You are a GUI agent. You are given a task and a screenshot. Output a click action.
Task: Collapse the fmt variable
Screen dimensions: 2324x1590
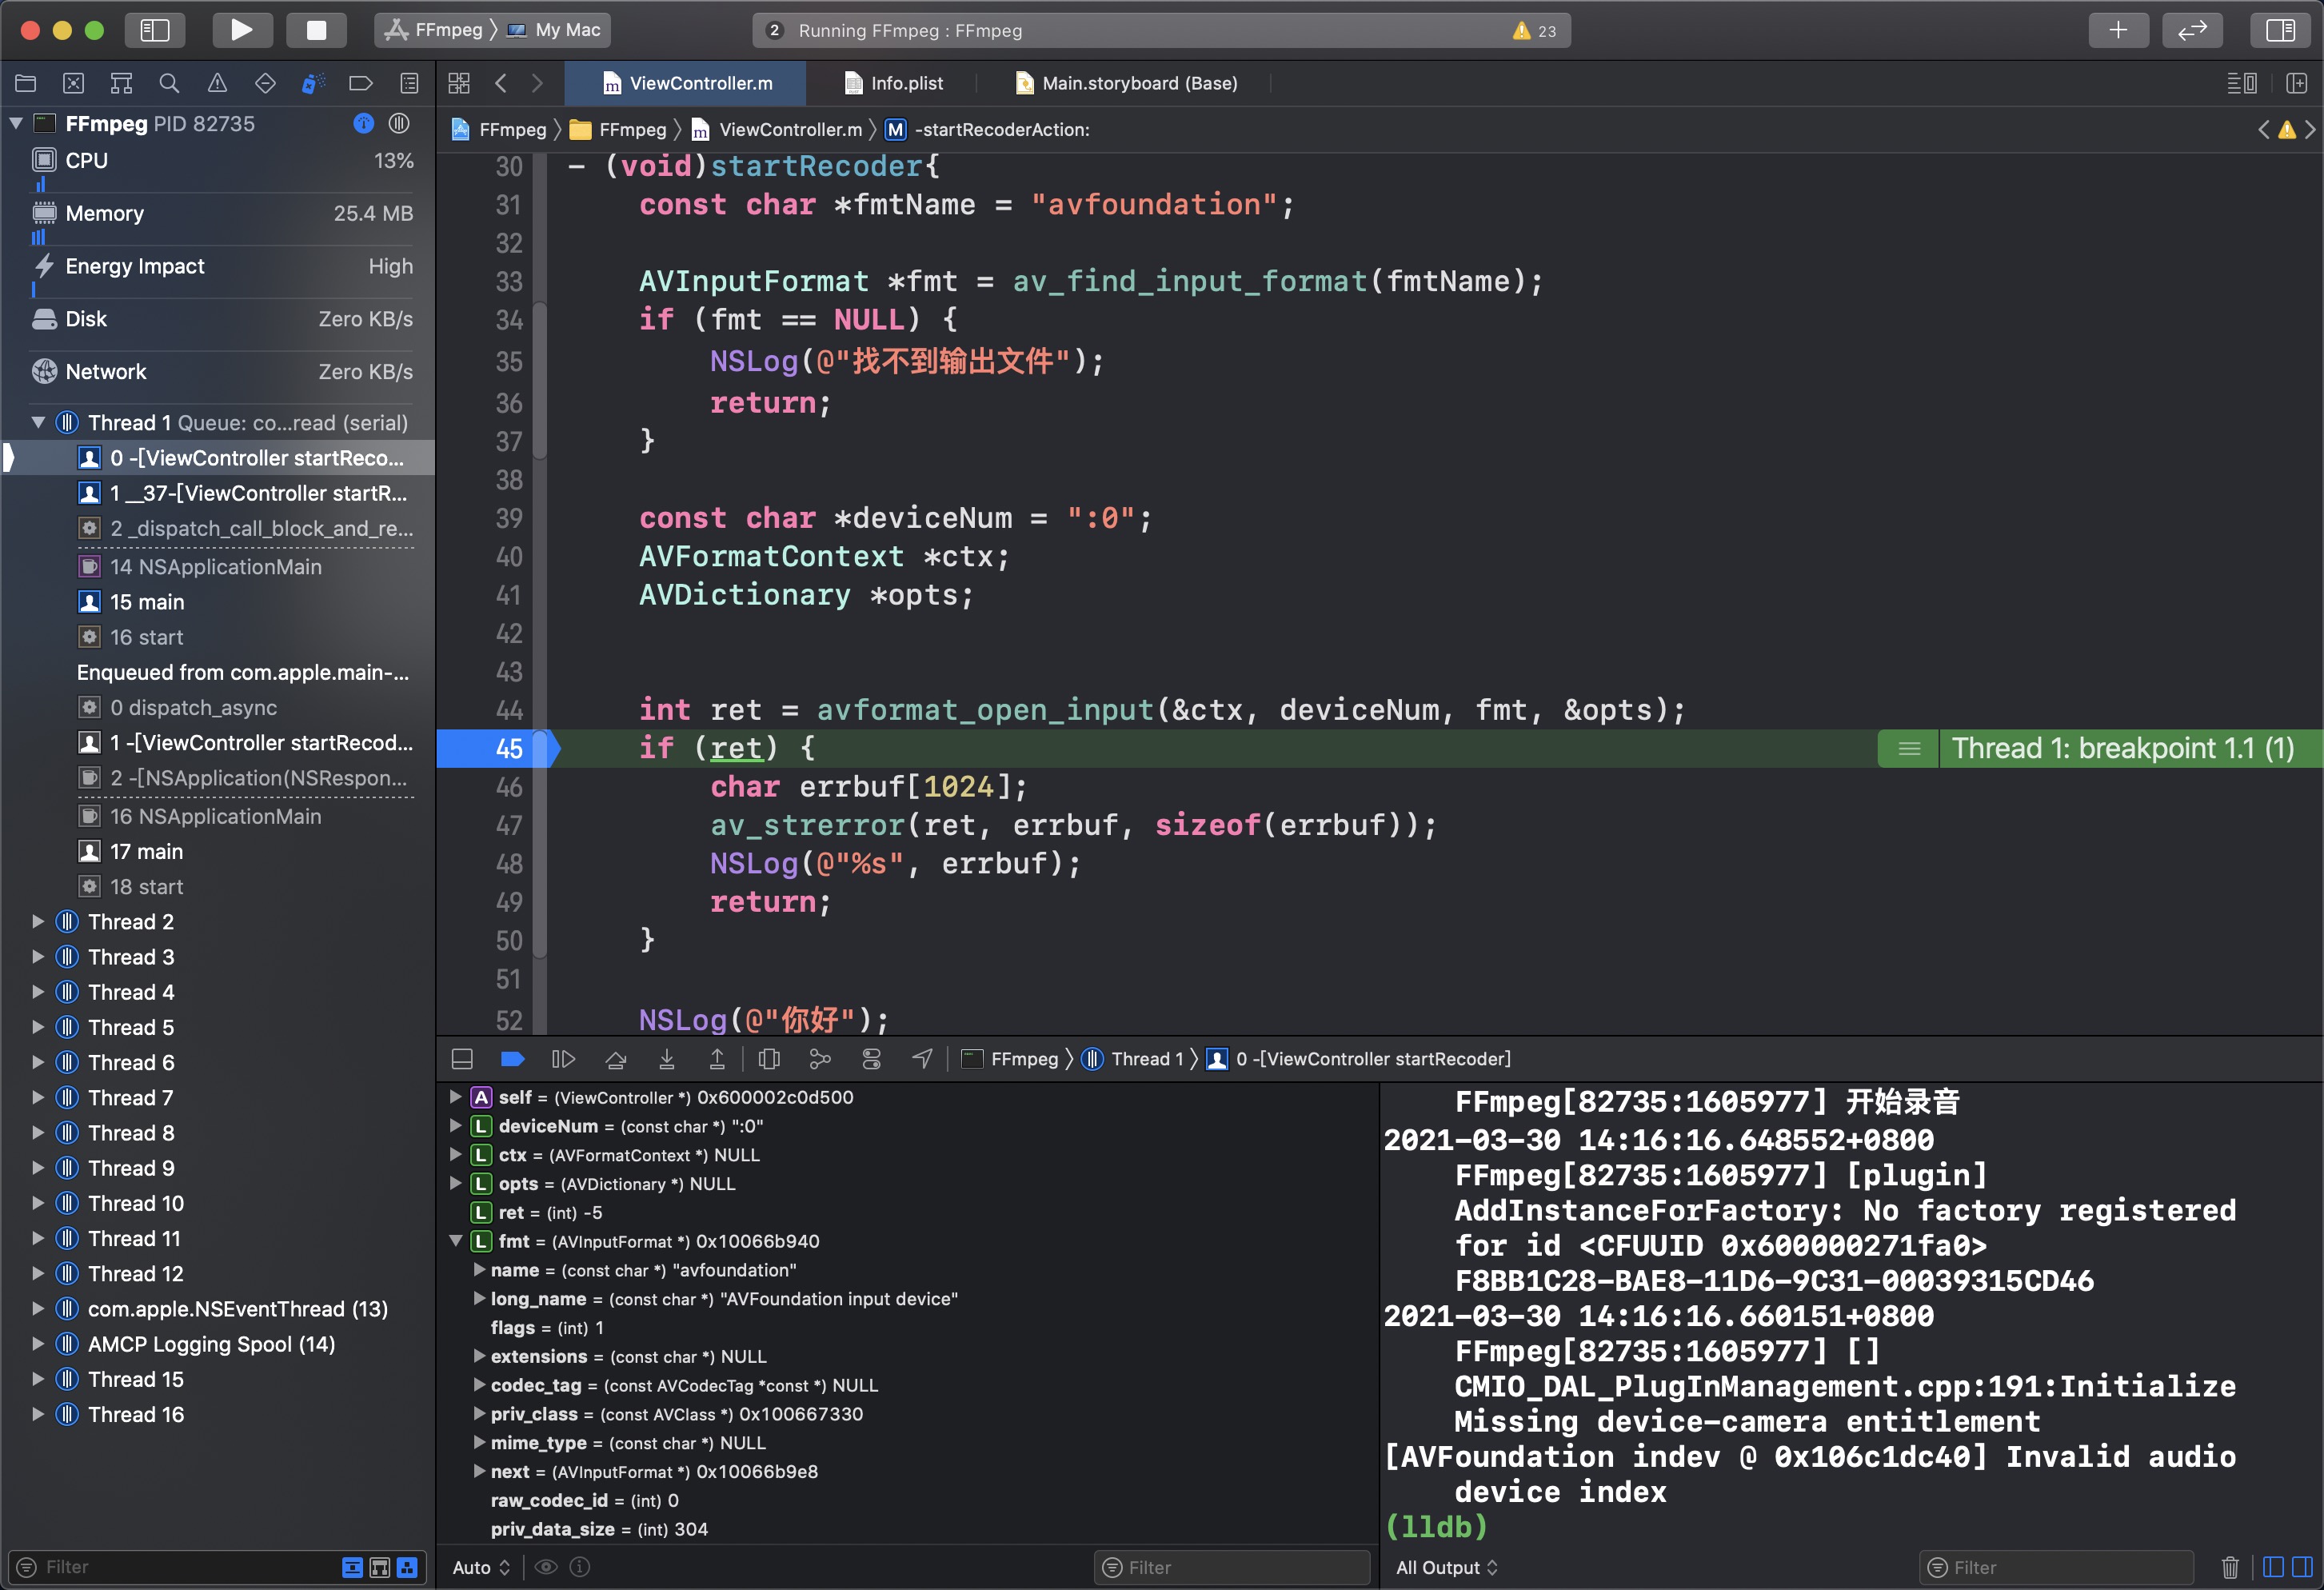point(456,1241)
